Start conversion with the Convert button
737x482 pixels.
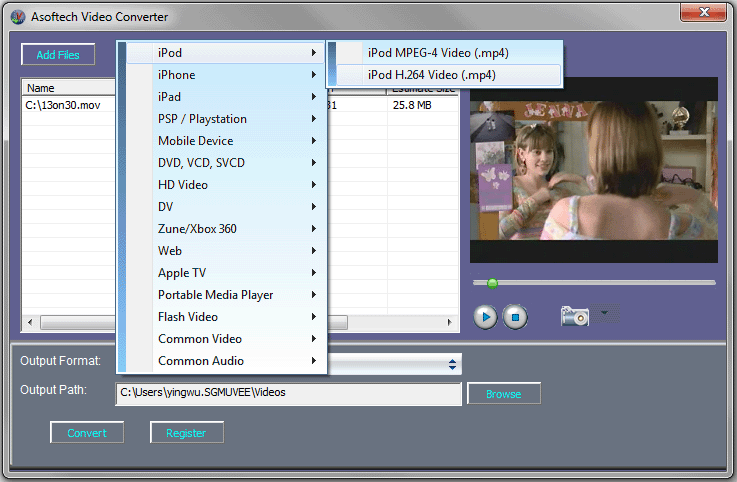(87, 433)
